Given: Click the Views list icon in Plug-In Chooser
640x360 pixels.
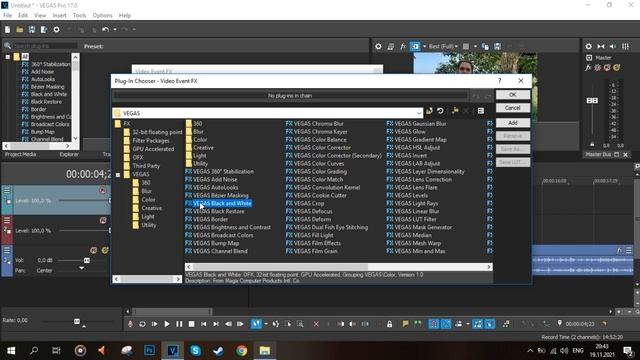Looking at the screenshot, I should pyautogui.click(x=481, y=111).
